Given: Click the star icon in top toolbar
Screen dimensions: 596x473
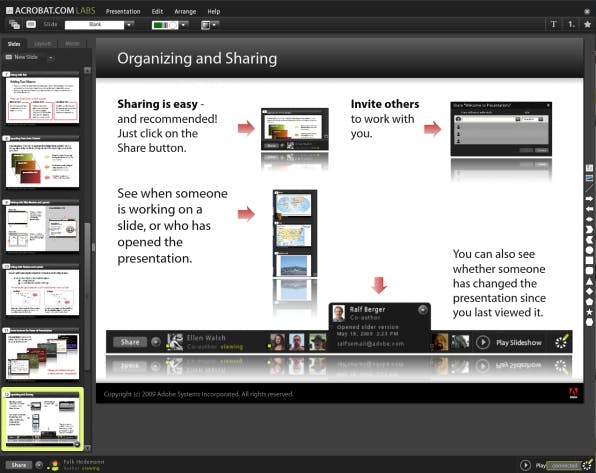Looking at the screenshot, I should point(587,24).
